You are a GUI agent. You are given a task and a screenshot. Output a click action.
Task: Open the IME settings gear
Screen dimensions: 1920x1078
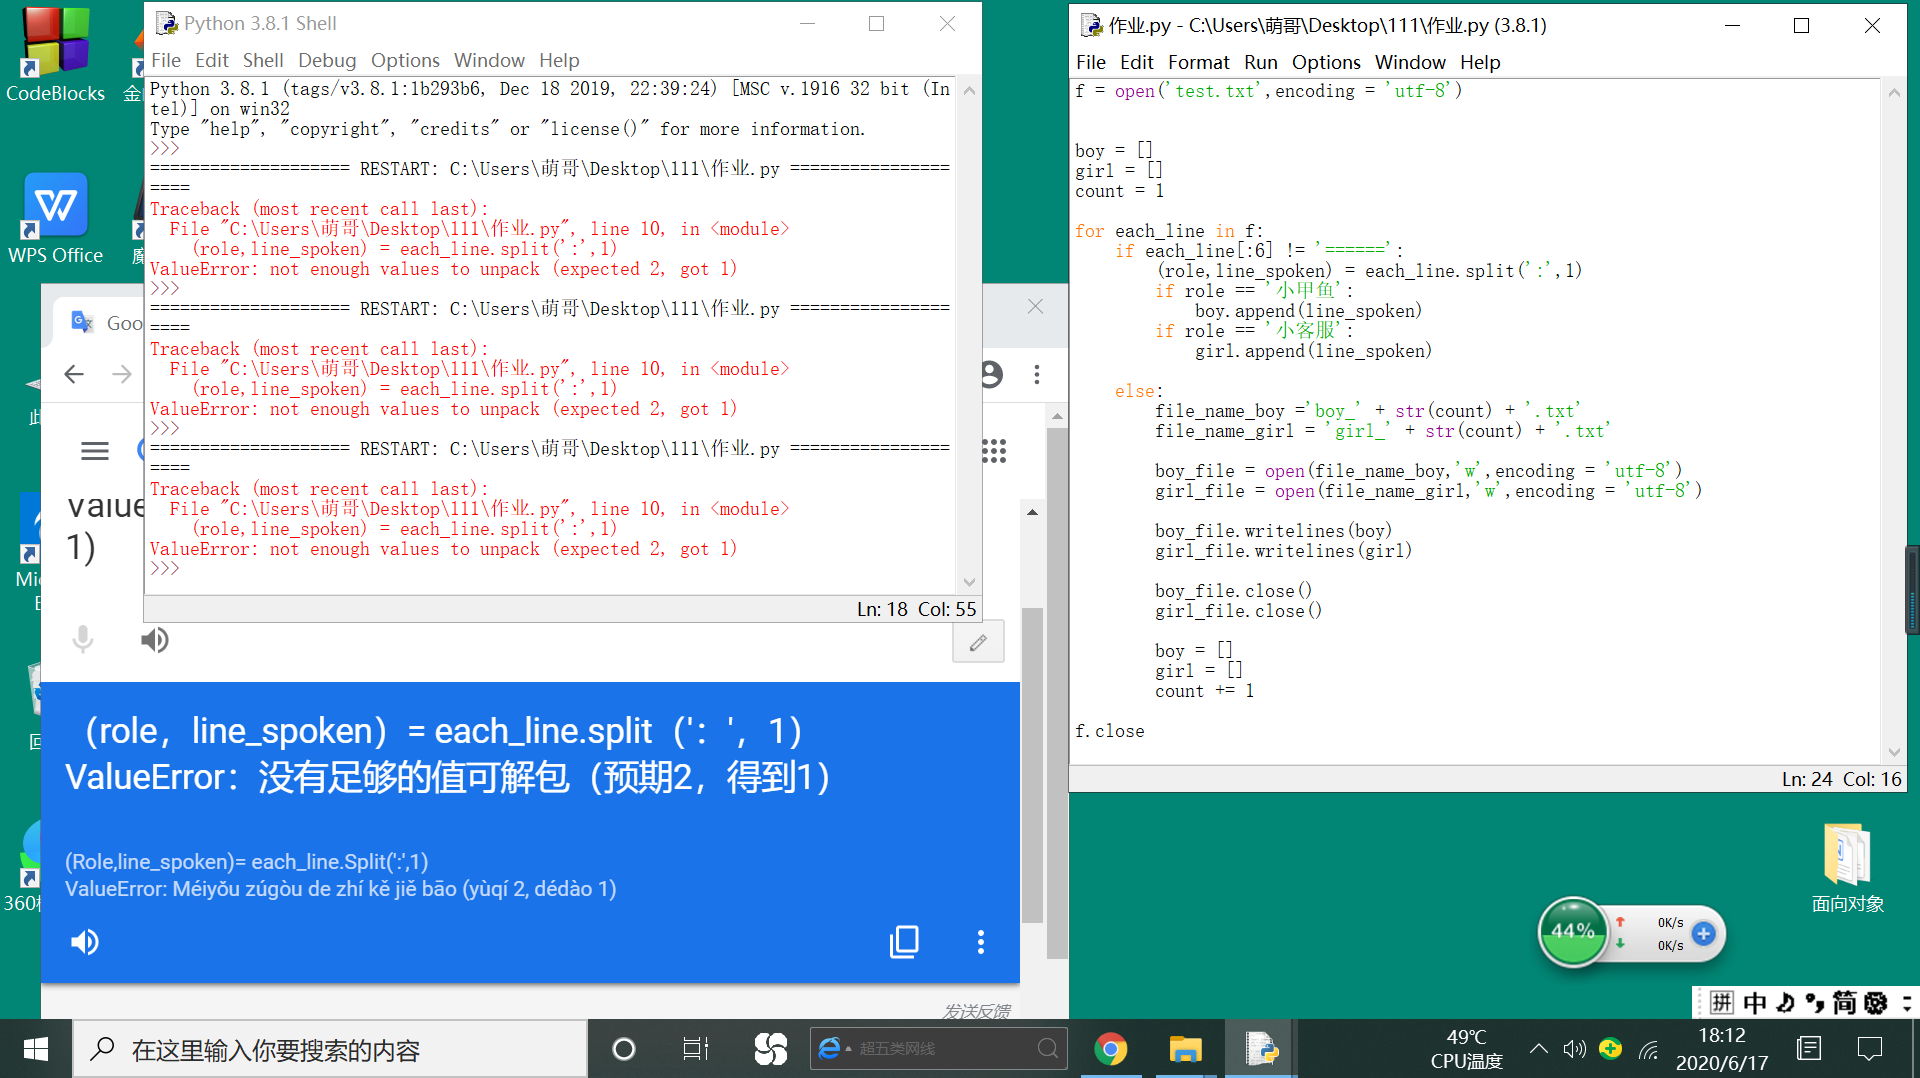click(x=1876, y=1003)
